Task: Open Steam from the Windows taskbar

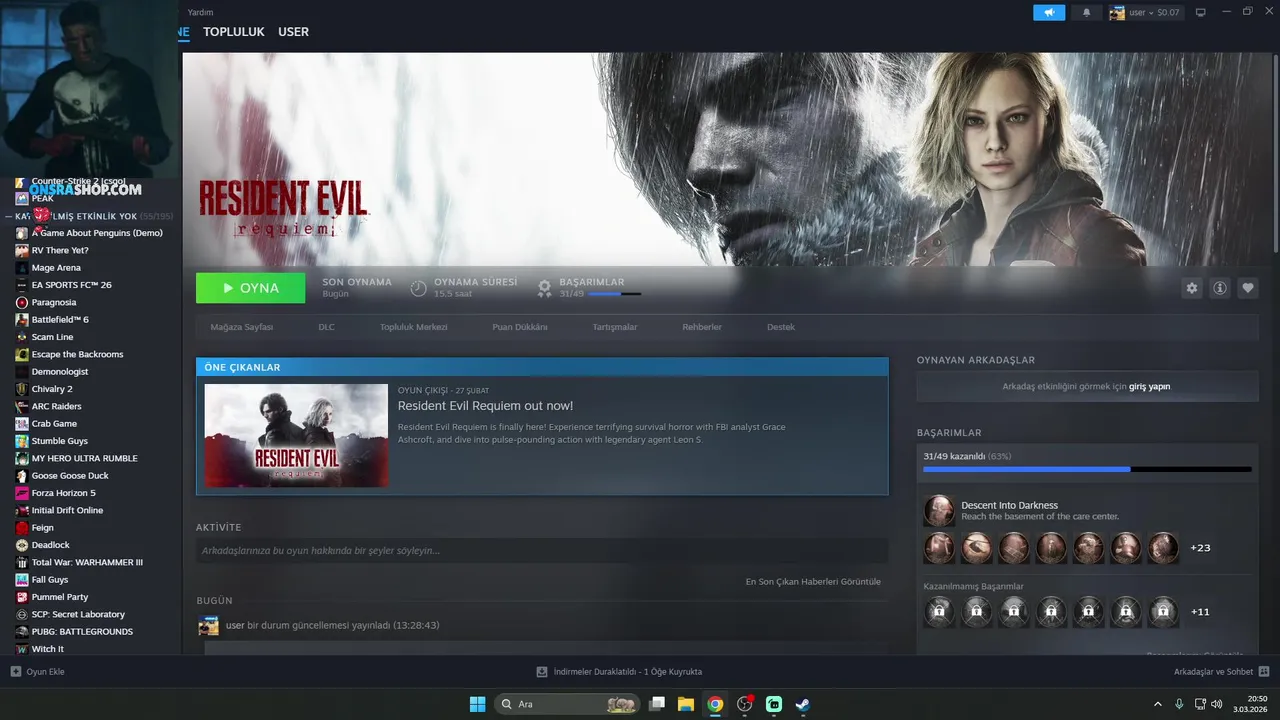Action: point(802,704)
